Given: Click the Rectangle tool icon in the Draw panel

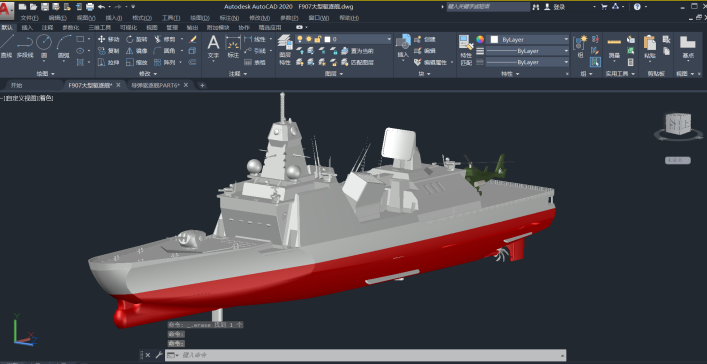Looking at the screenshot, I should tap(80, 39).
